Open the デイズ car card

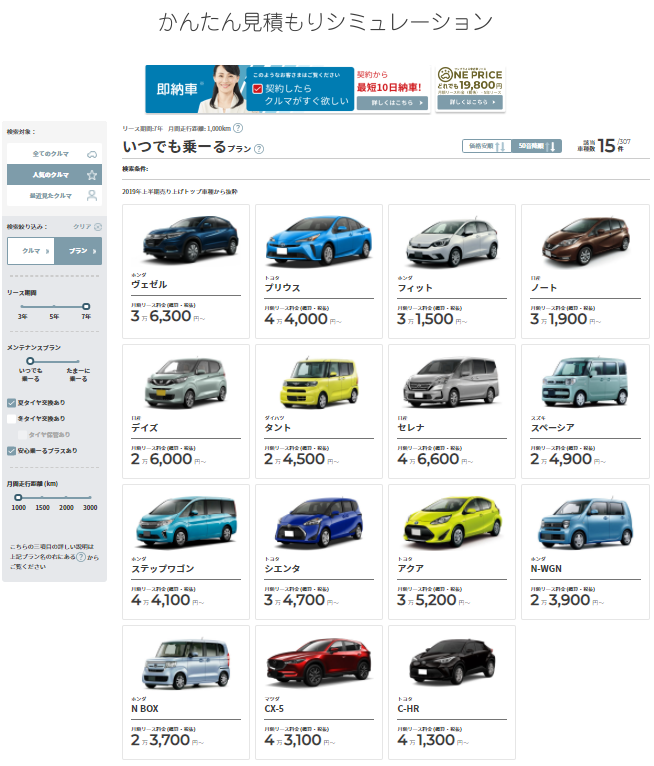click(186, 411)
